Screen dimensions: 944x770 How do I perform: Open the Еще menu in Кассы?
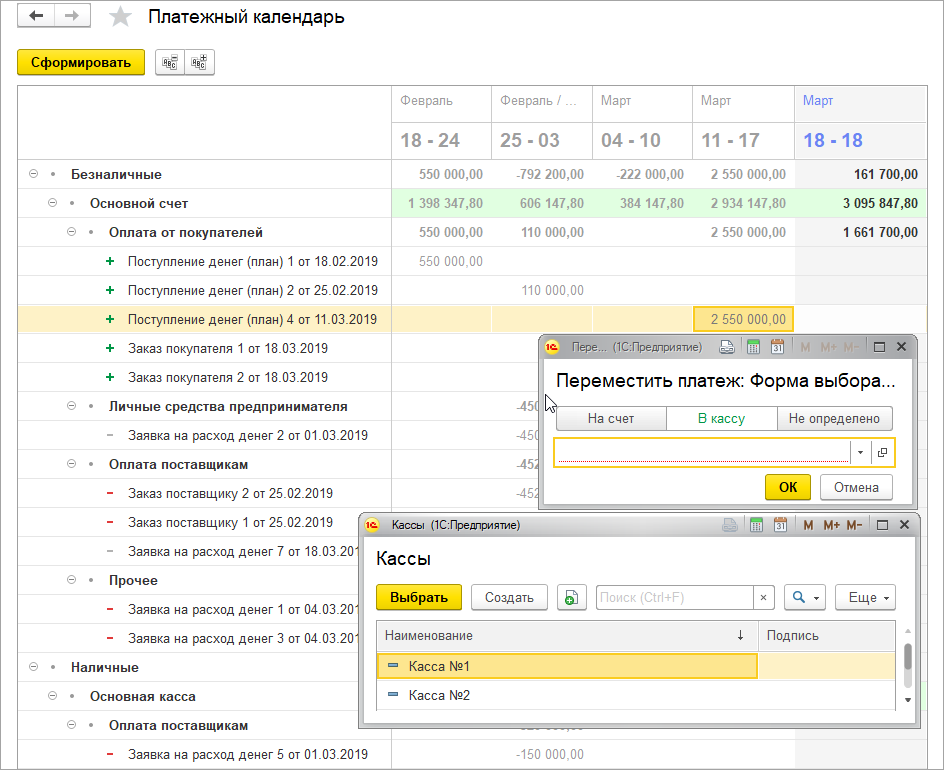point(865,597)
